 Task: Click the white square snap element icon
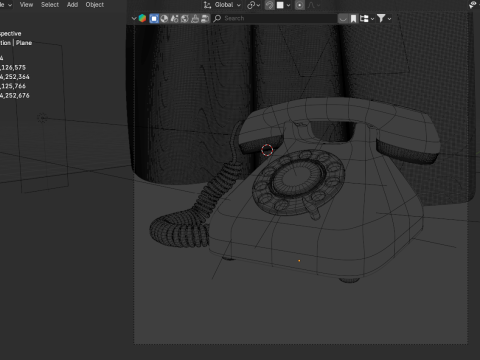click(280, 5)
